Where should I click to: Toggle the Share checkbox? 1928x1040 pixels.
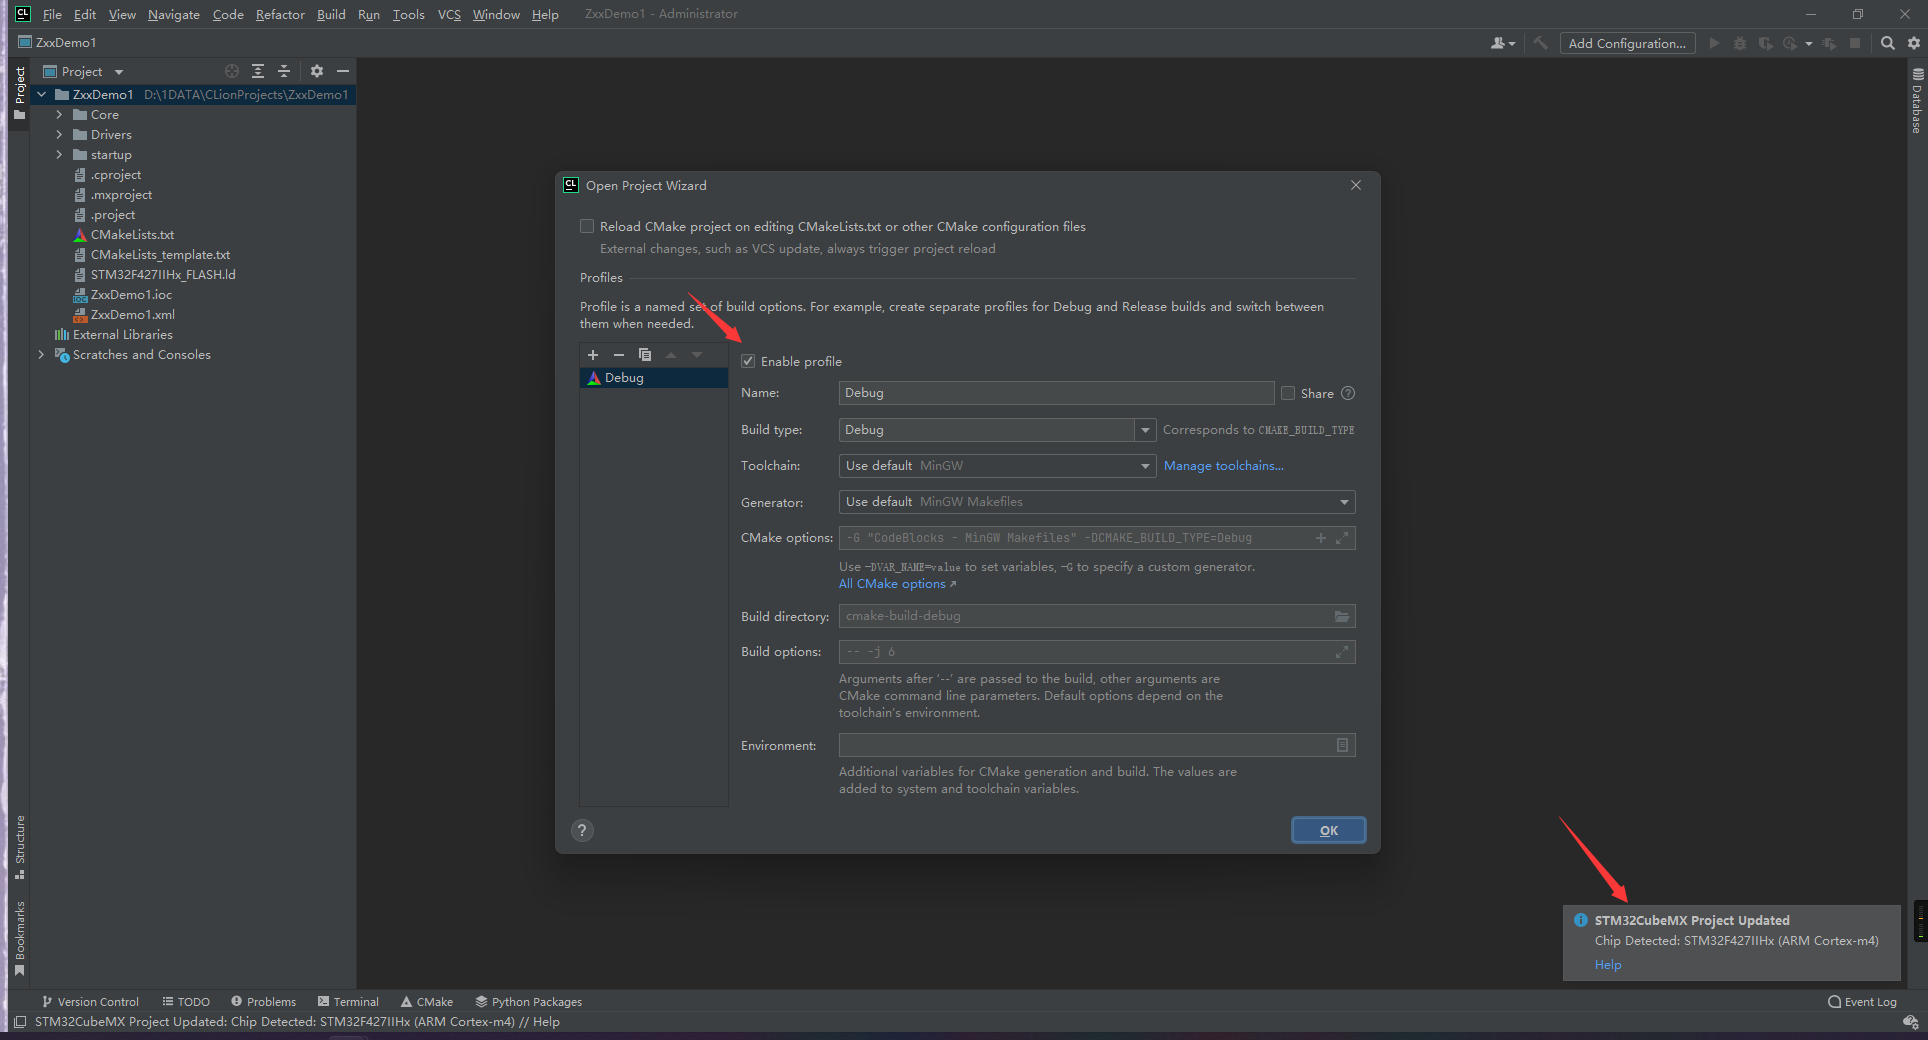[x=1288, y=393]
